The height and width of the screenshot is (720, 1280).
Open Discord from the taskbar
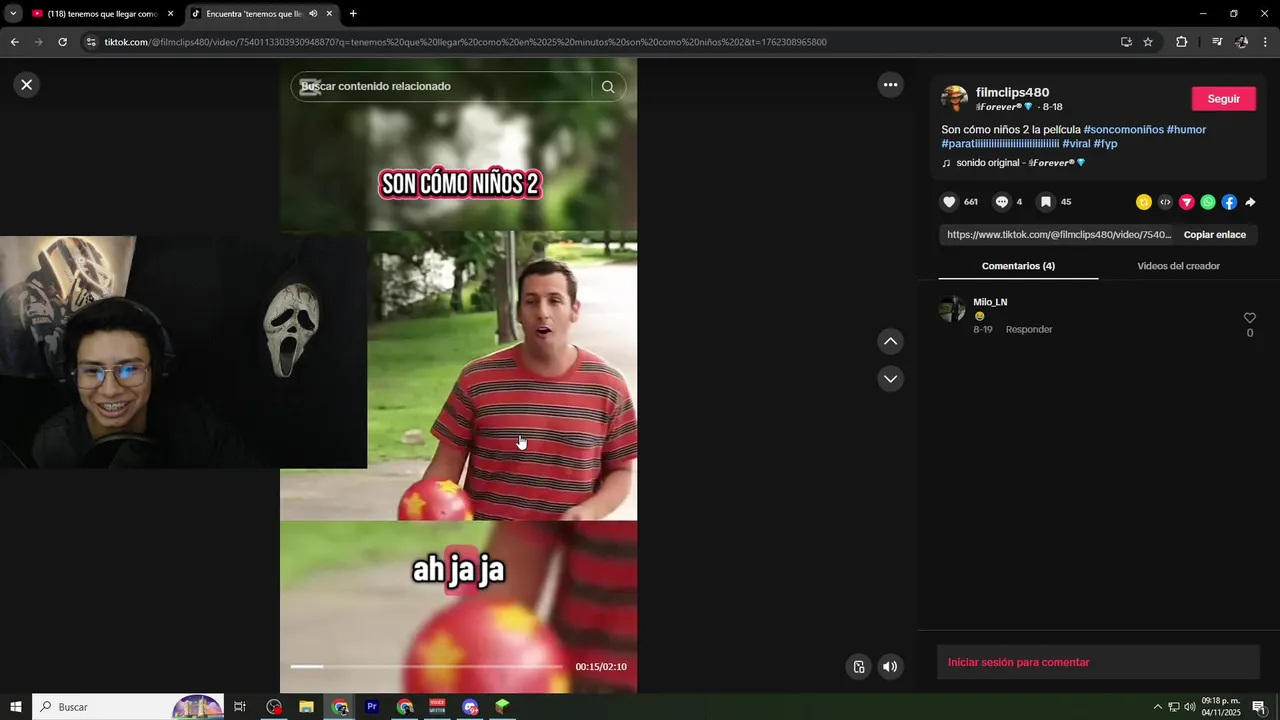(470, 707)
